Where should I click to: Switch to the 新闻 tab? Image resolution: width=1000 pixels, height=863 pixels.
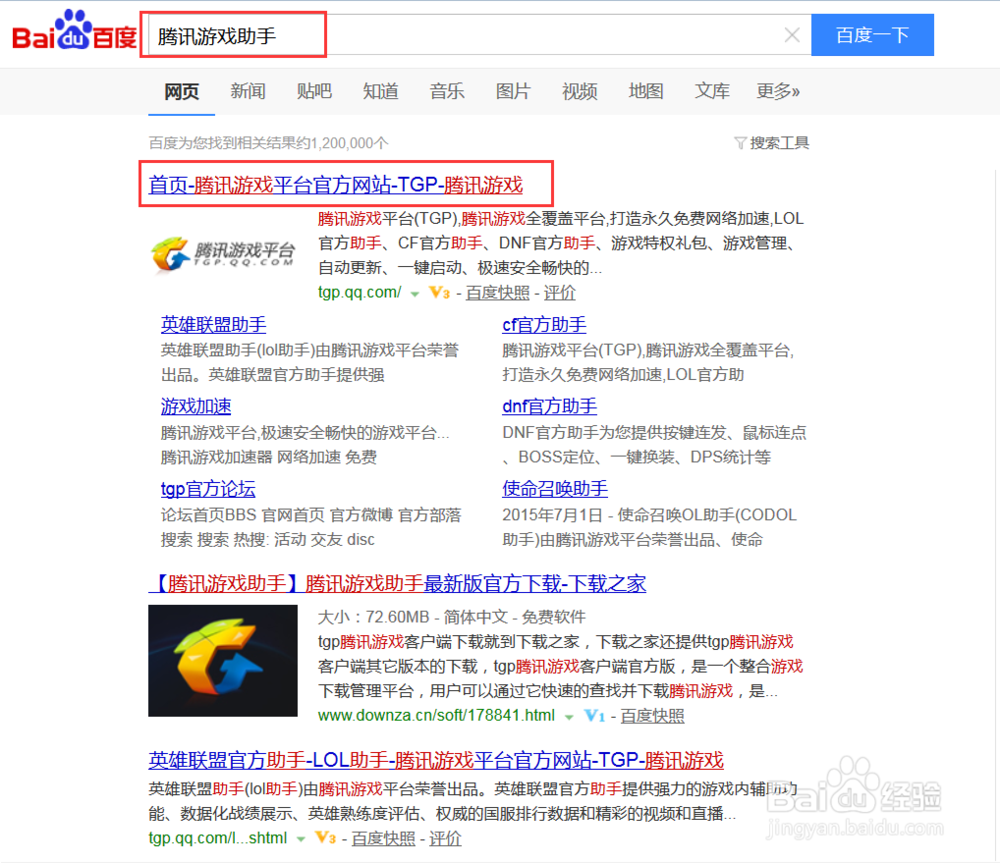(x=247, y=91)
